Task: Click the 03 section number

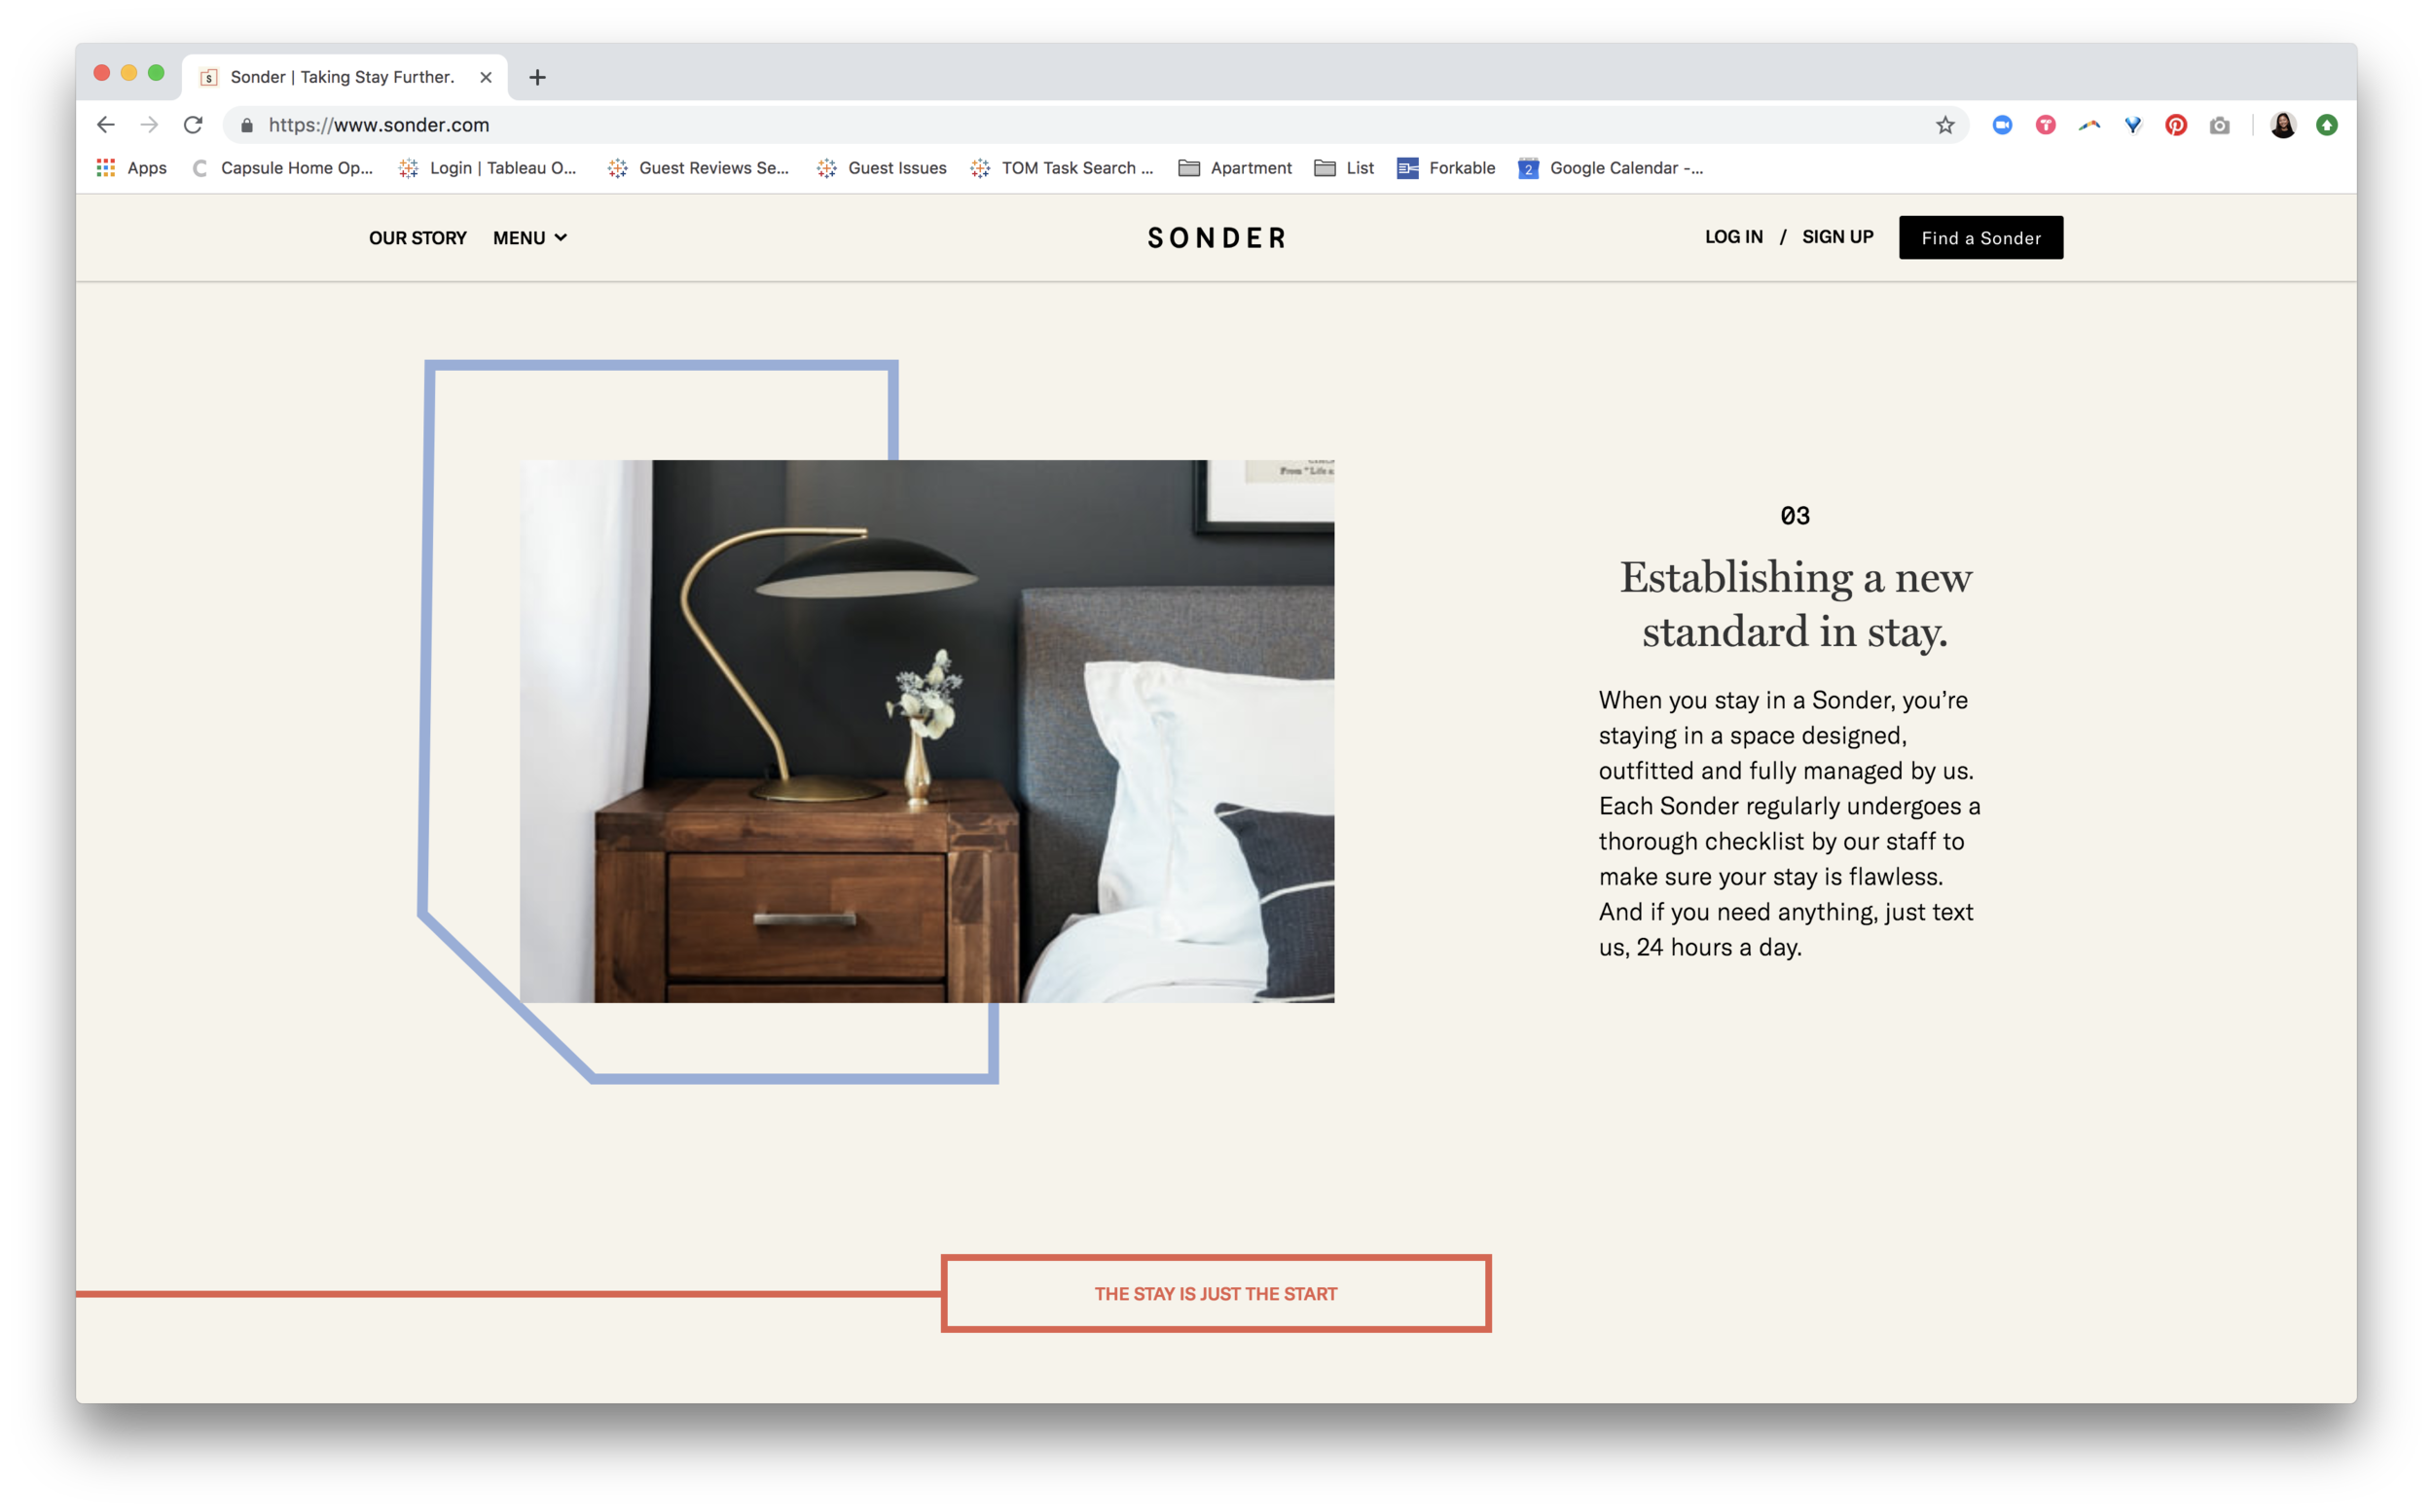Action: click(x=1795, y=516)
